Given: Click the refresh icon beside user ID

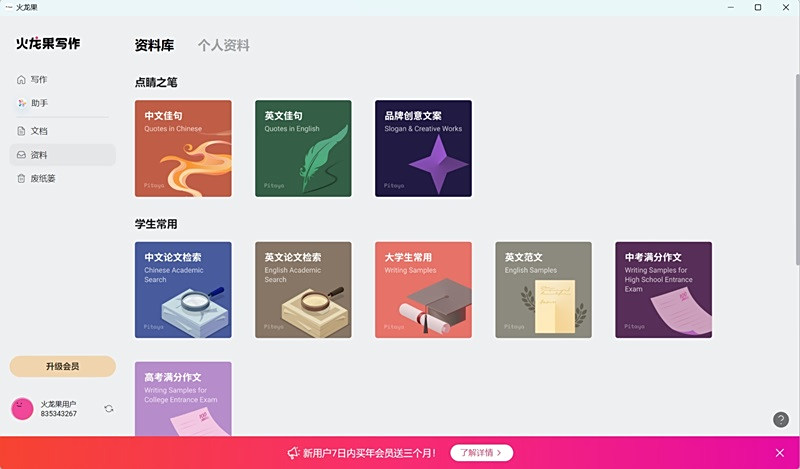Looking at the screenshot, I should click(109, 408).
